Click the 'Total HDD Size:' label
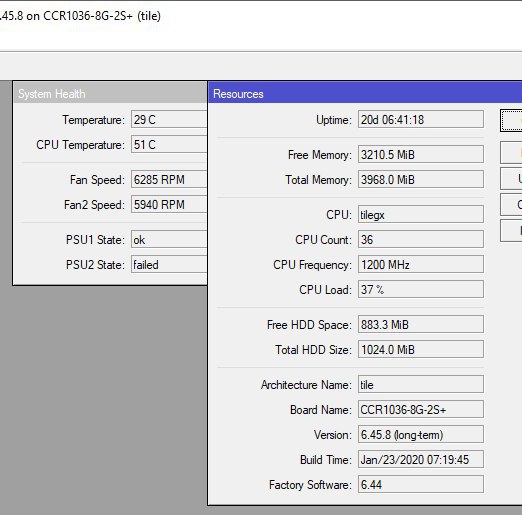Image resolution: width=522 pixels, height=515 pixels. coord(313,350)
